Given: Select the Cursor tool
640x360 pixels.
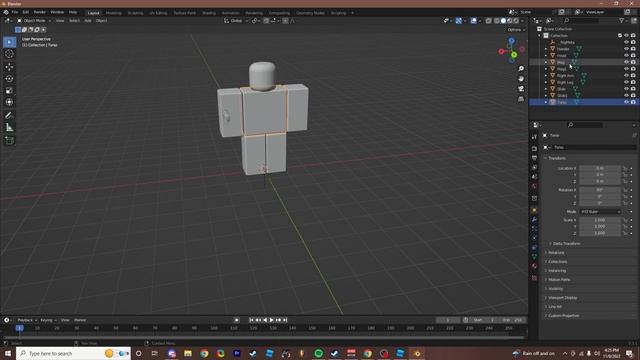Looking at the screenshot, I should click(x=9, y=54).
